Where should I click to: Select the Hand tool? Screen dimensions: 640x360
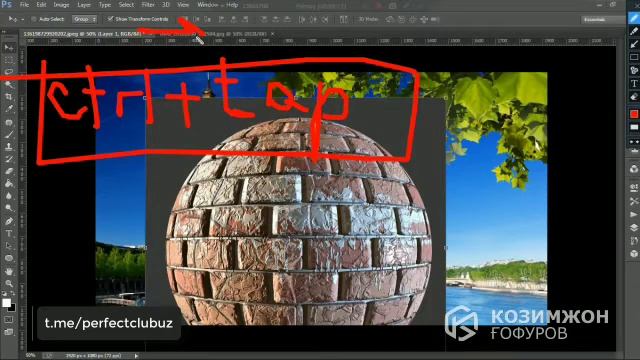pos(9,271)
